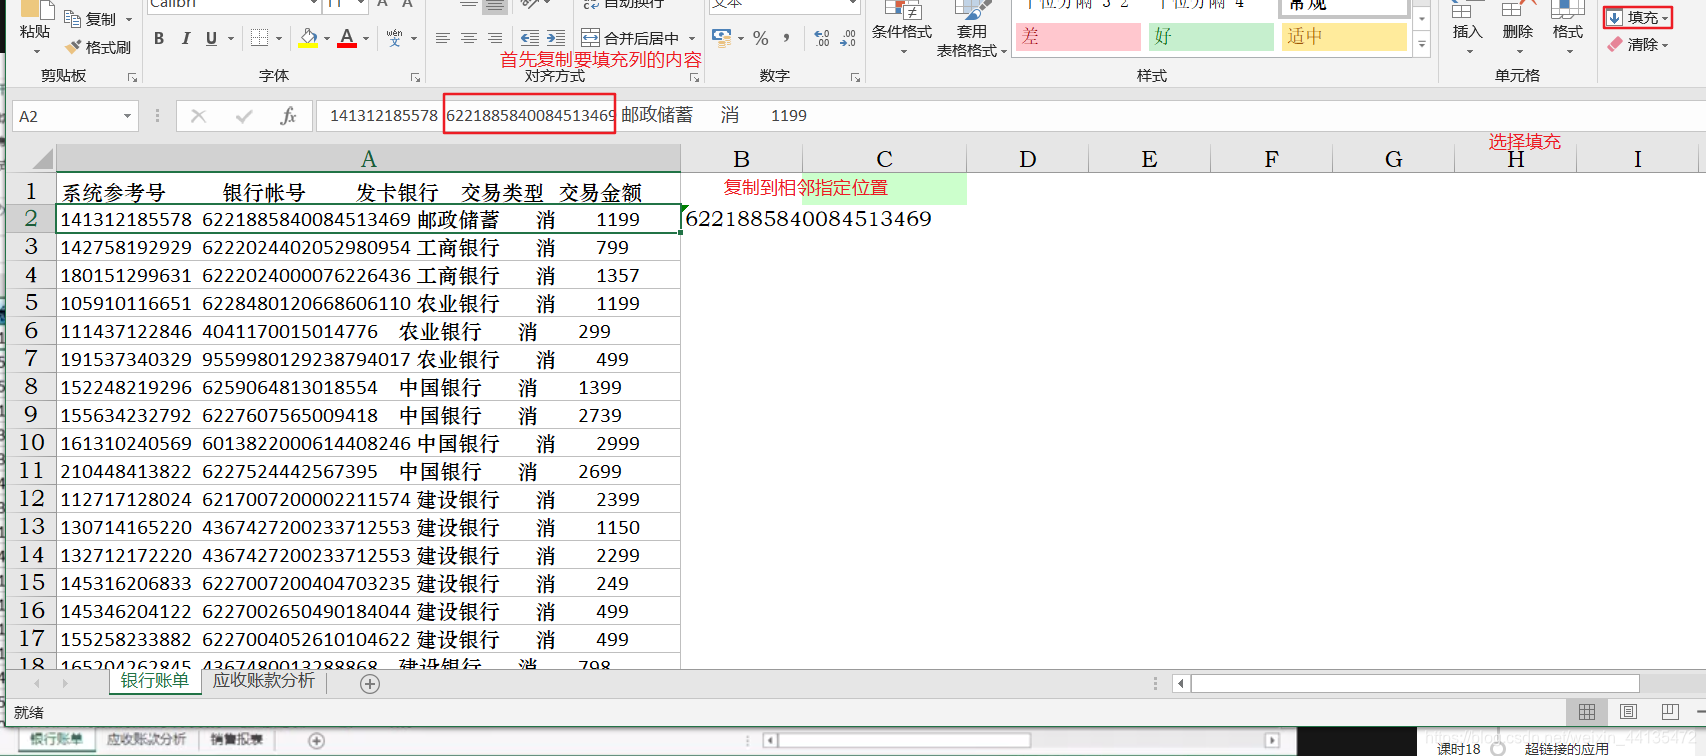1706x756 pixels.
Task: Apply the 适中 (Neutral) cell style
Action: coord(1344,37)
